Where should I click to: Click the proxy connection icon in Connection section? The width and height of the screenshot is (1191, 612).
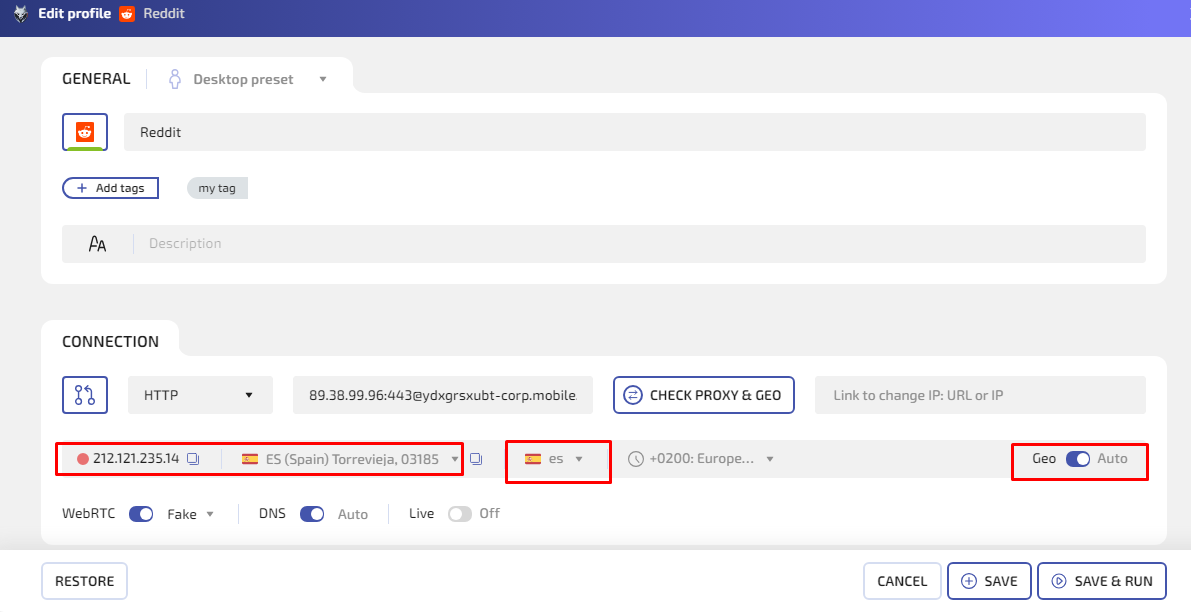pos(85,394)
